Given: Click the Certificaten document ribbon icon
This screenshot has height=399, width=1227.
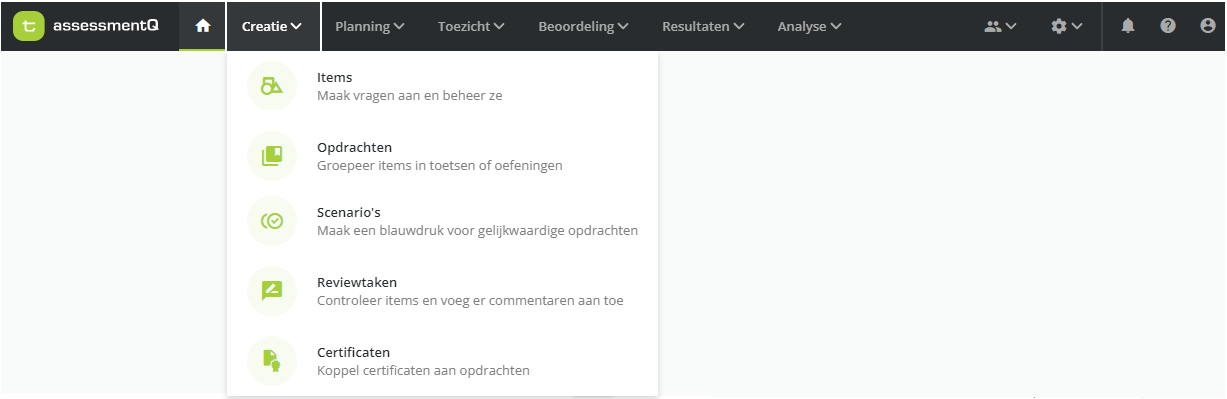Looking at the screenshot, I should coord(272,361).
